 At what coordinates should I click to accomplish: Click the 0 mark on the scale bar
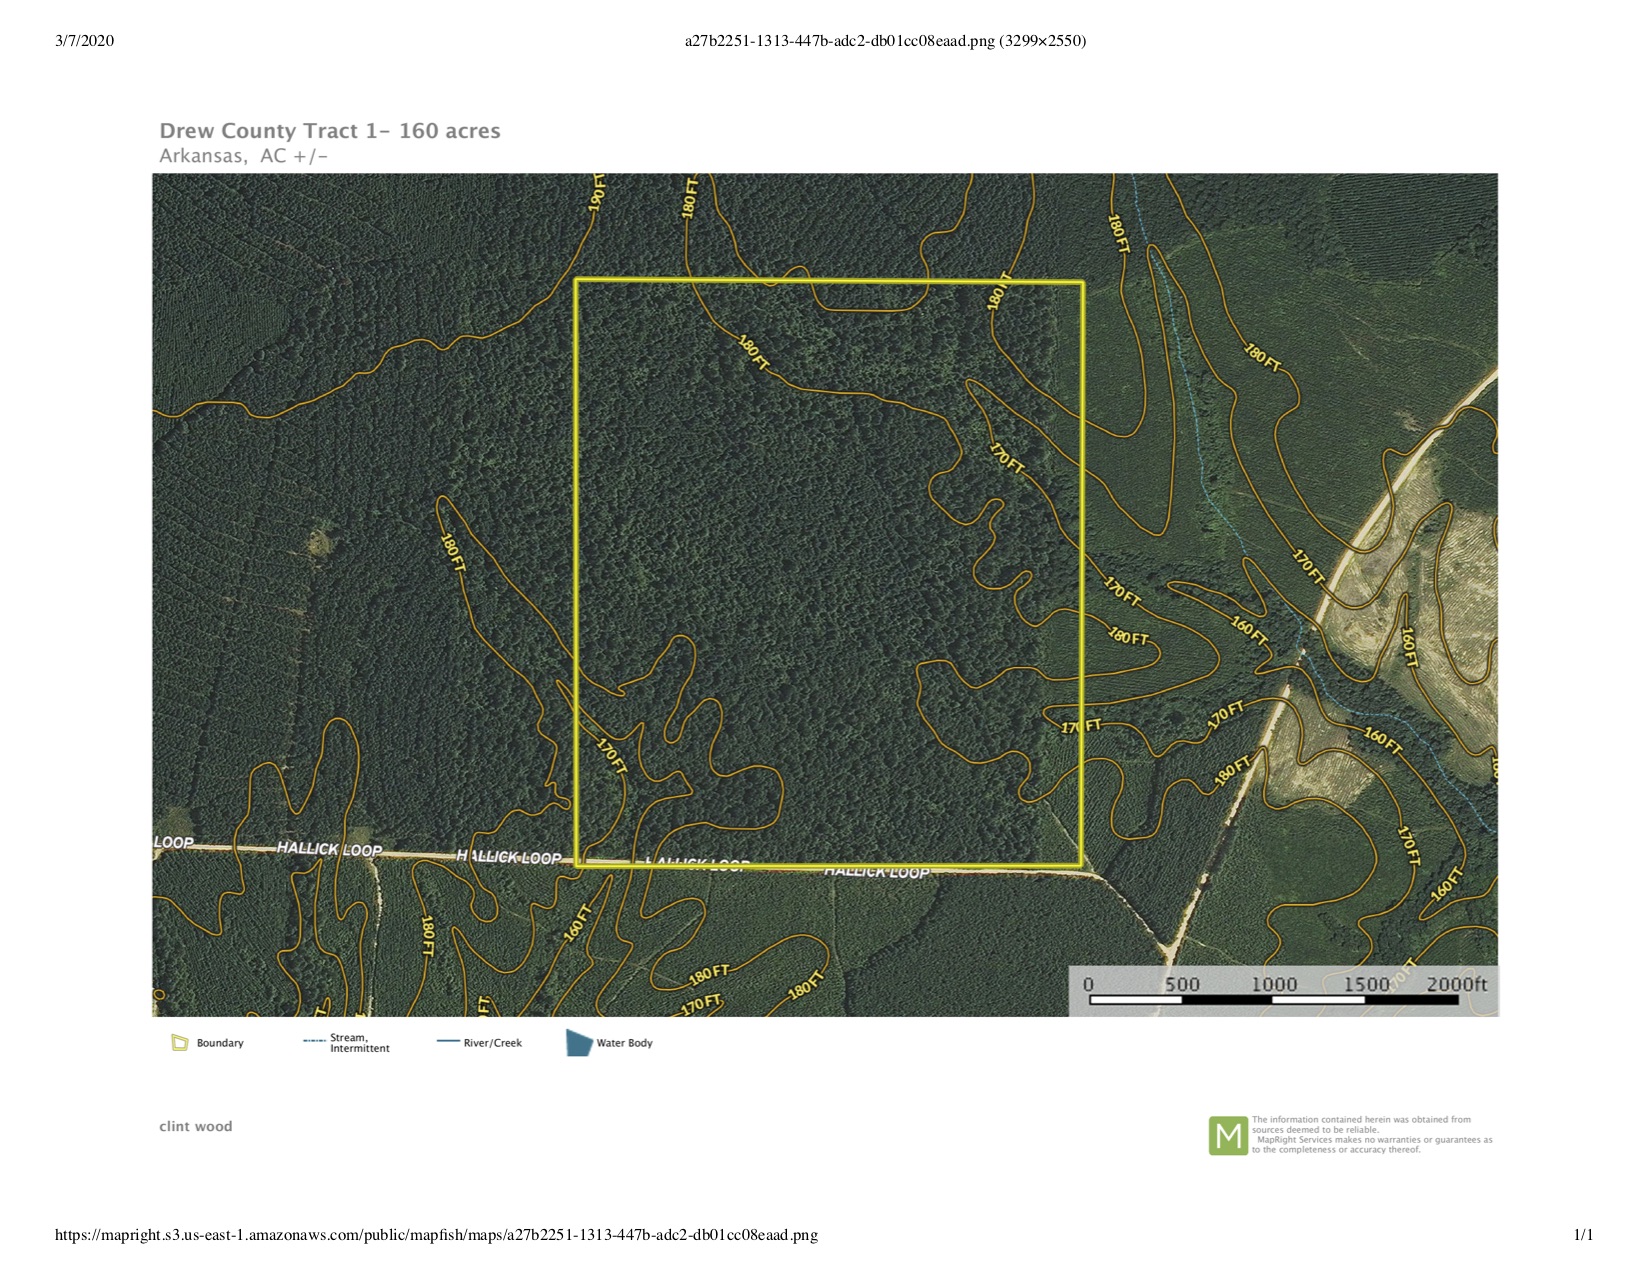pyautogui.click(x=1089, y=984)
